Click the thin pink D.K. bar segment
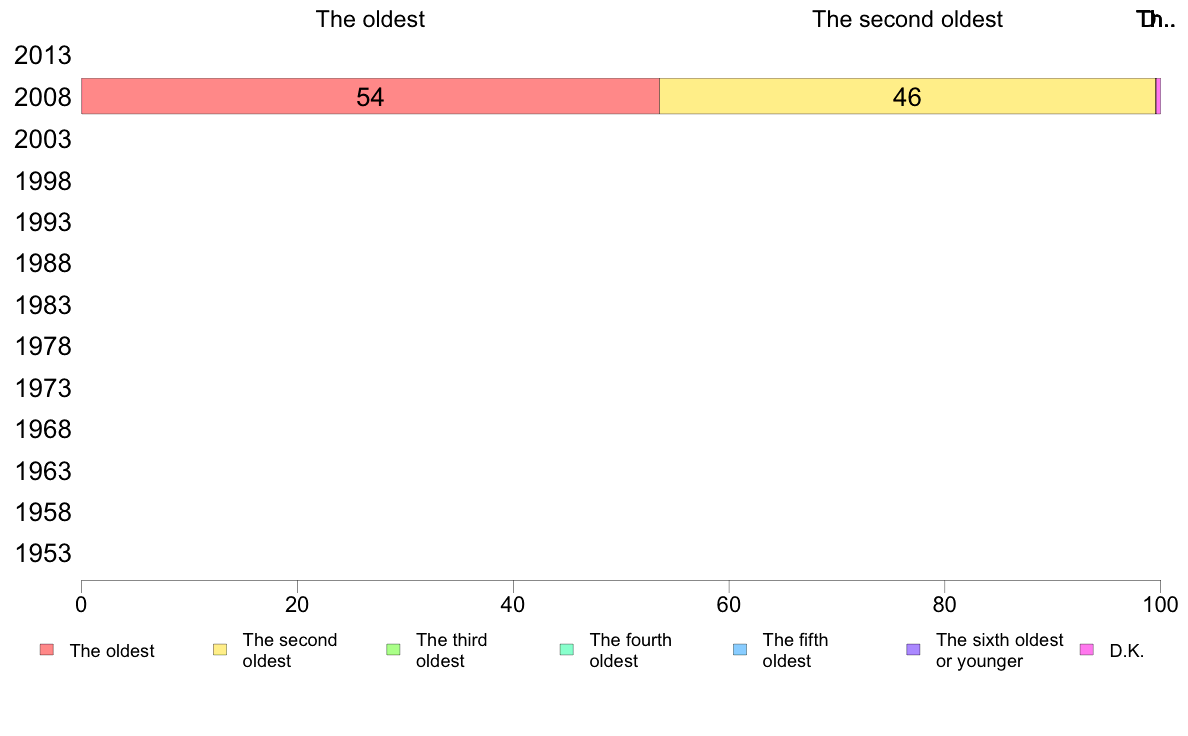 click(1158, 96)
